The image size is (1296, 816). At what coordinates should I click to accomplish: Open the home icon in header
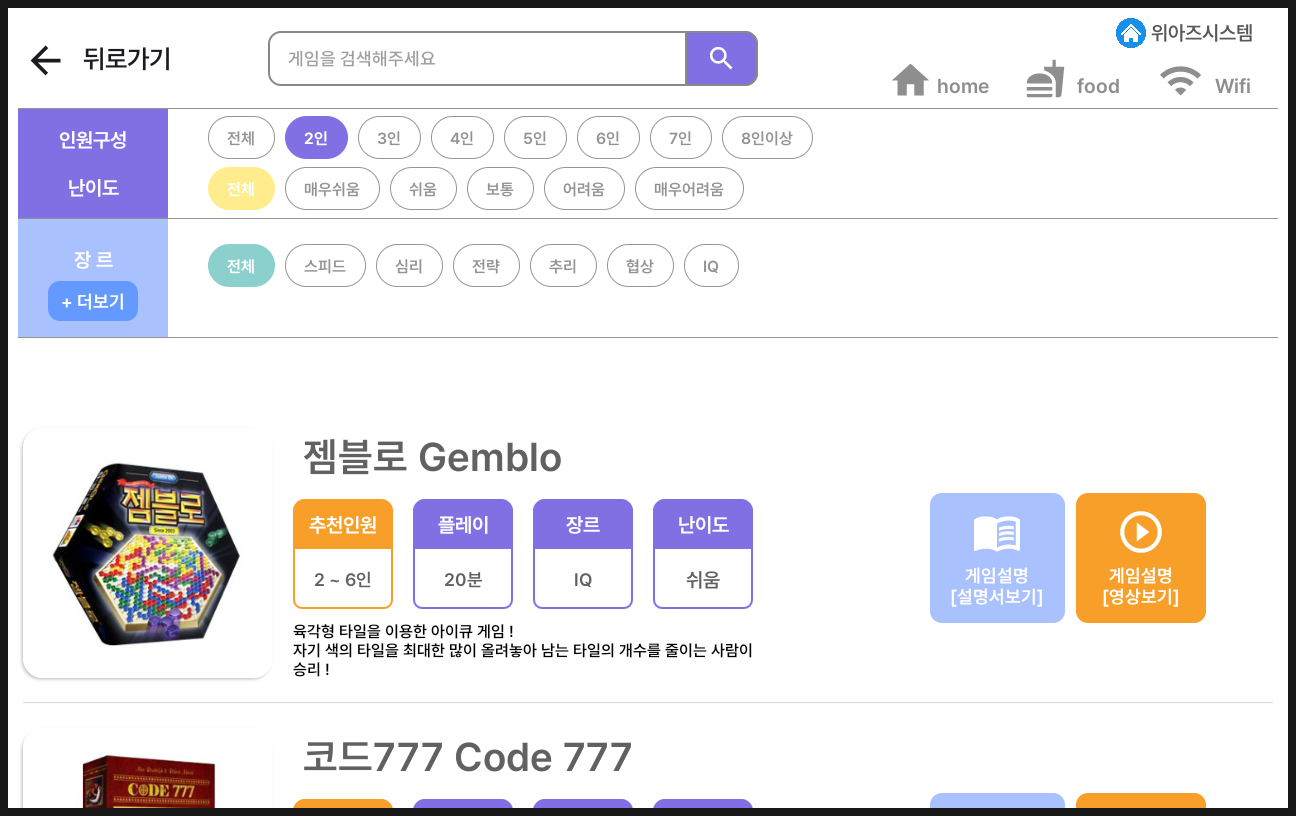[910, 81]
